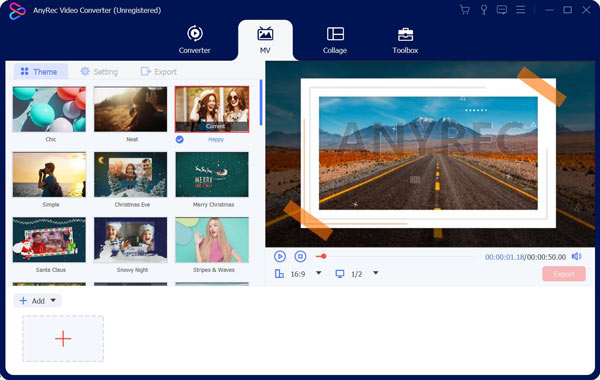The height and width of the screenshot is (380, 600).
Task: Click the key registration icon
Action: [484, 10]
